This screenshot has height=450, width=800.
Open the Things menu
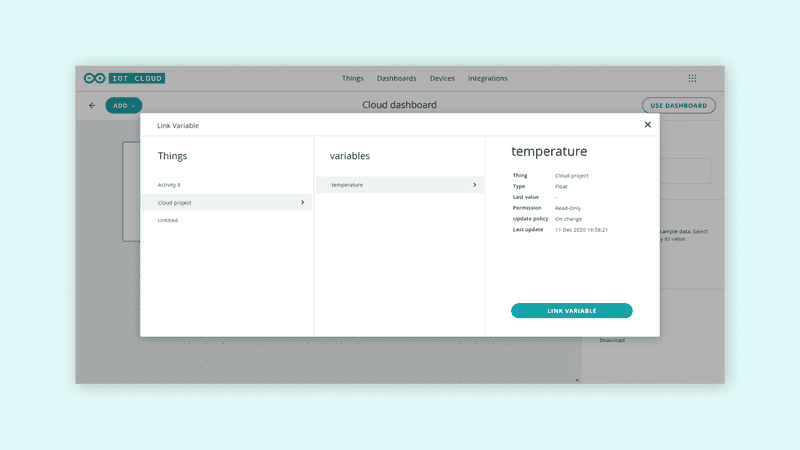(x=353, y=78)
